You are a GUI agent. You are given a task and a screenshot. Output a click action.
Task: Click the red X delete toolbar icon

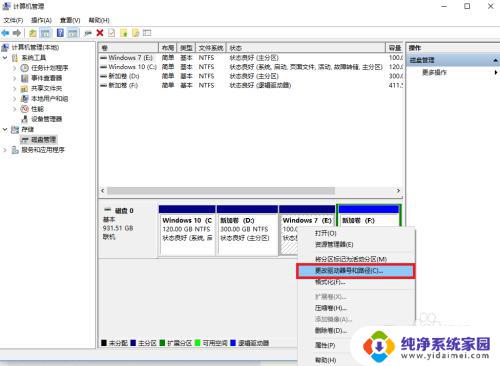point(100,33)
